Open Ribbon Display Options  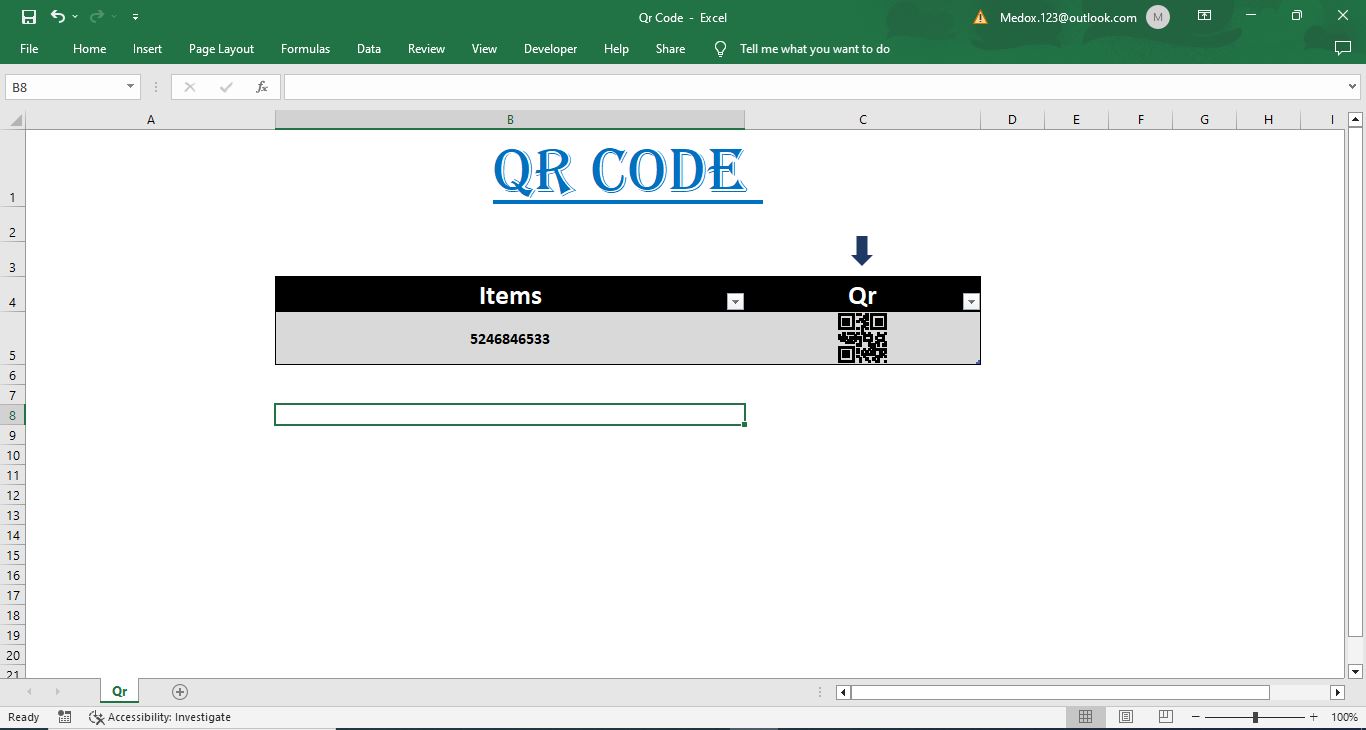[1205, 16]
